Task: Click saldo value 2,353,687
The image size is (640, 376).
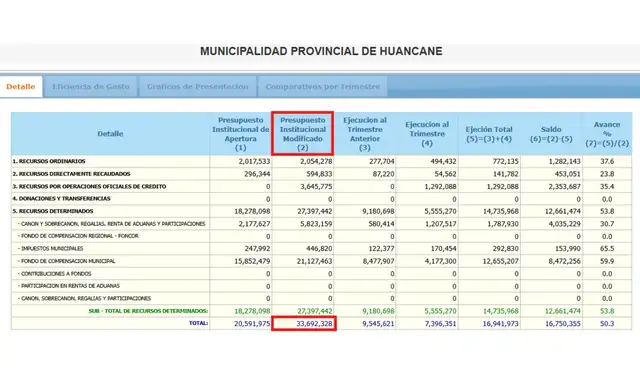Action: 564,187
